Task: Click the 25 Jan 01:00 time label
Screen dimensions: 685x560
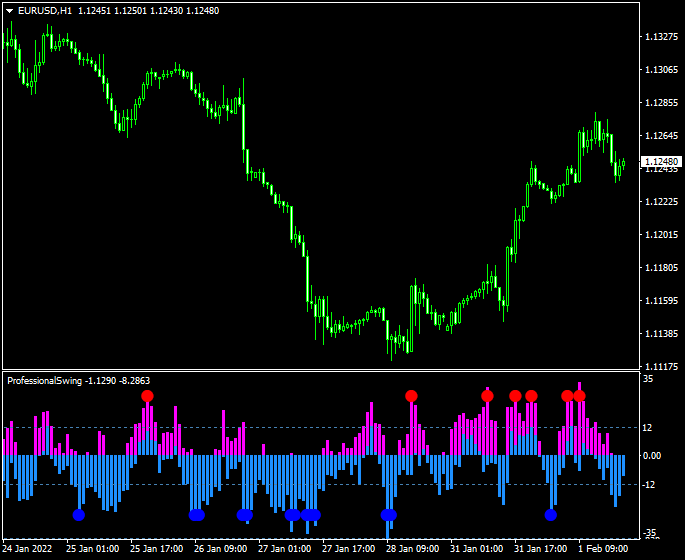Action: tap(93, 549)
